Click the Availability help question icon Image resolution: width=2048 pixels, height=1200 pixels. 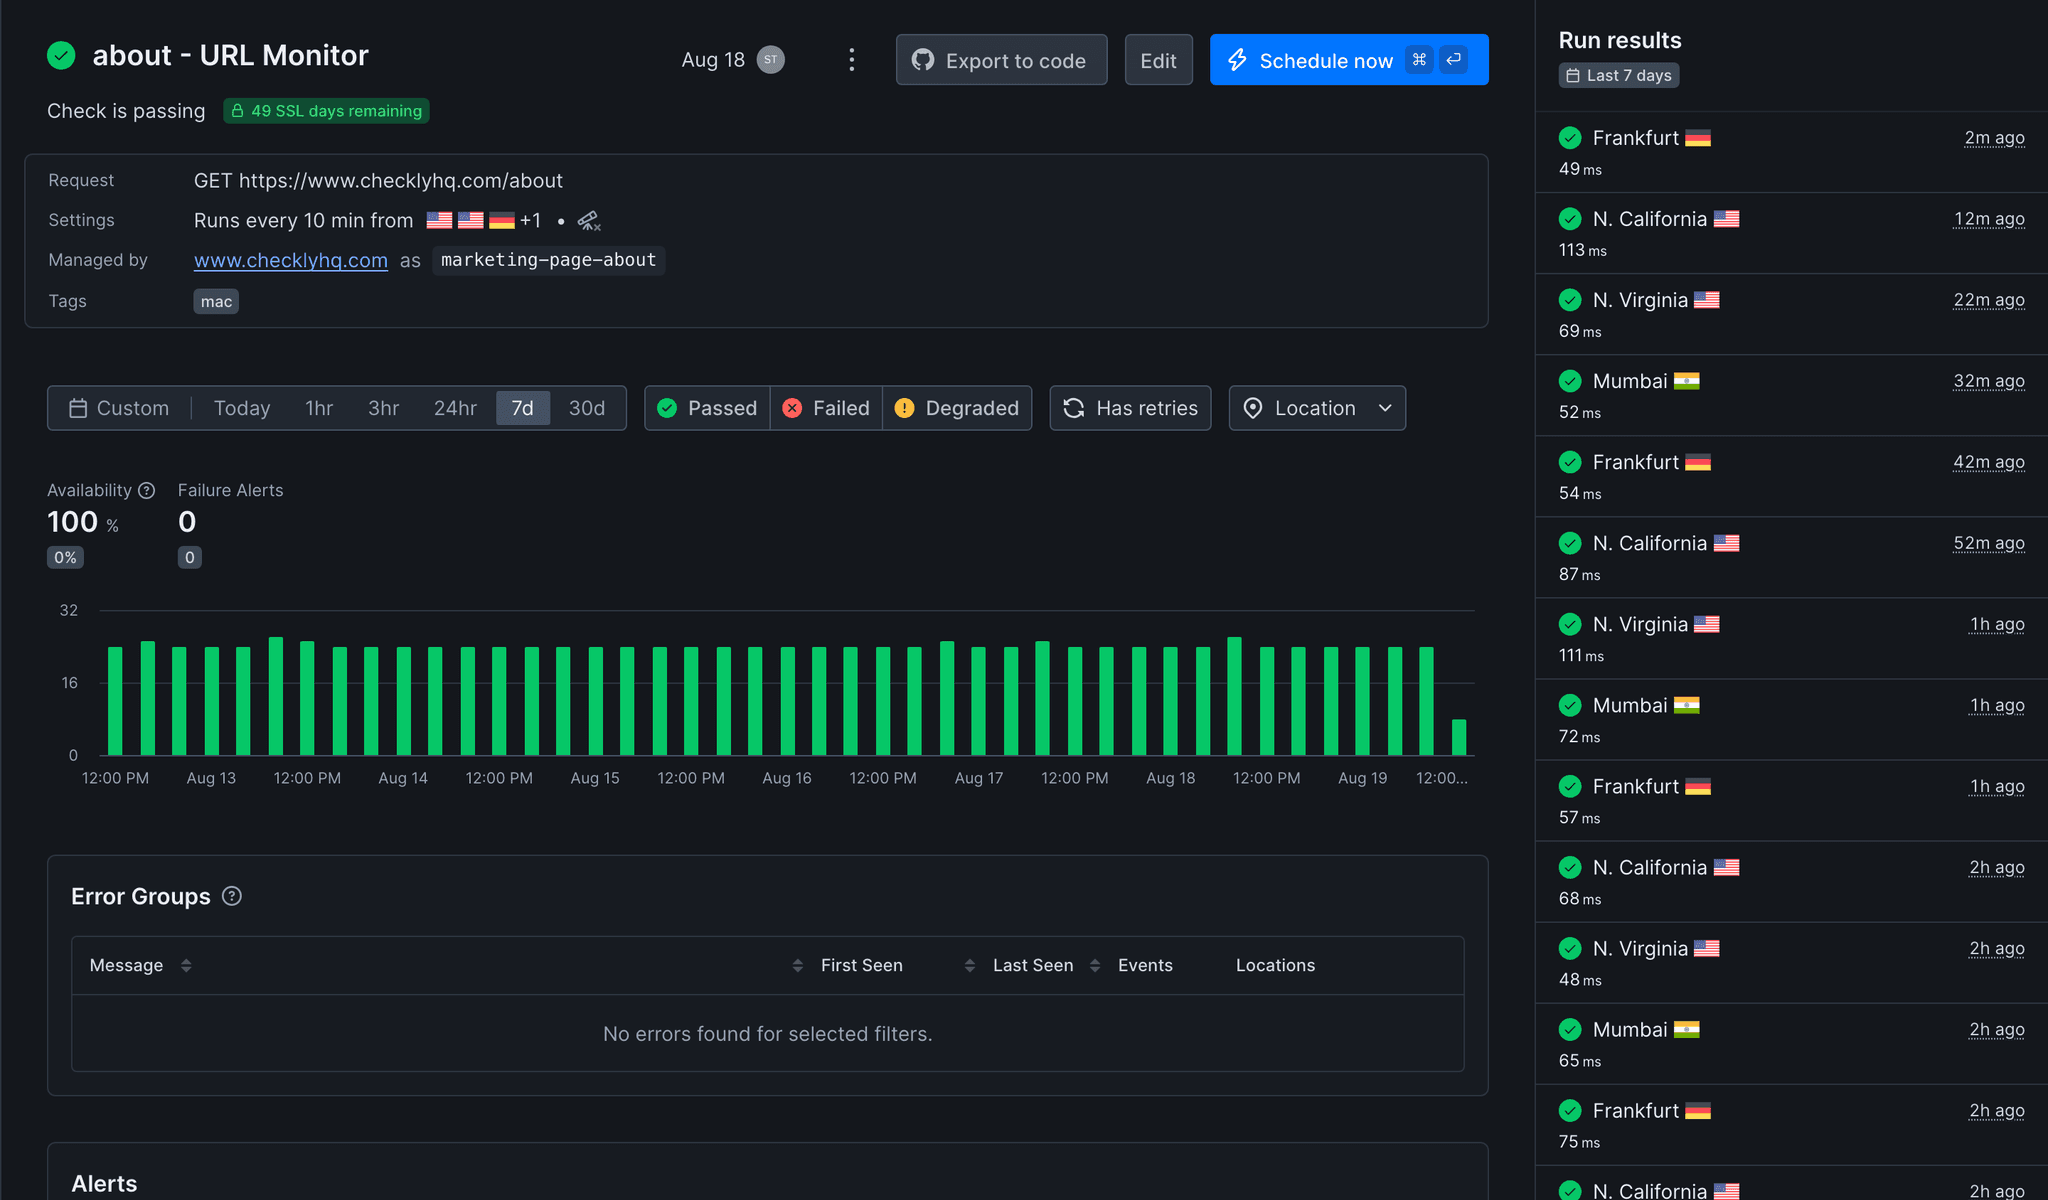pos(147,490)
